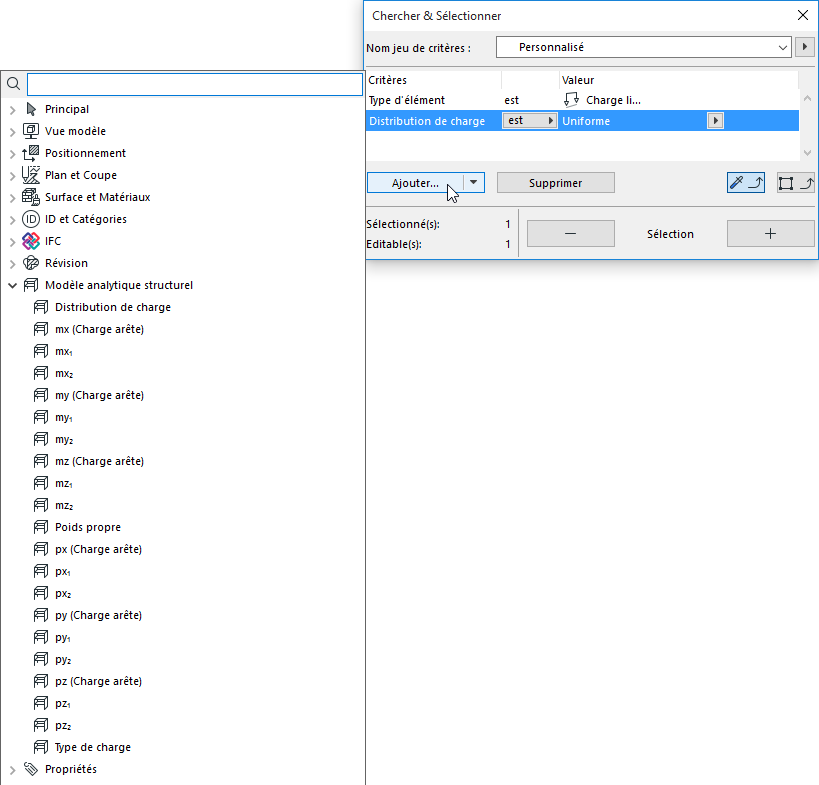The height and width of the screenshot is (785, 819).
Task: Select mx (Charge arête) criterion
Action: click(99, 329)
